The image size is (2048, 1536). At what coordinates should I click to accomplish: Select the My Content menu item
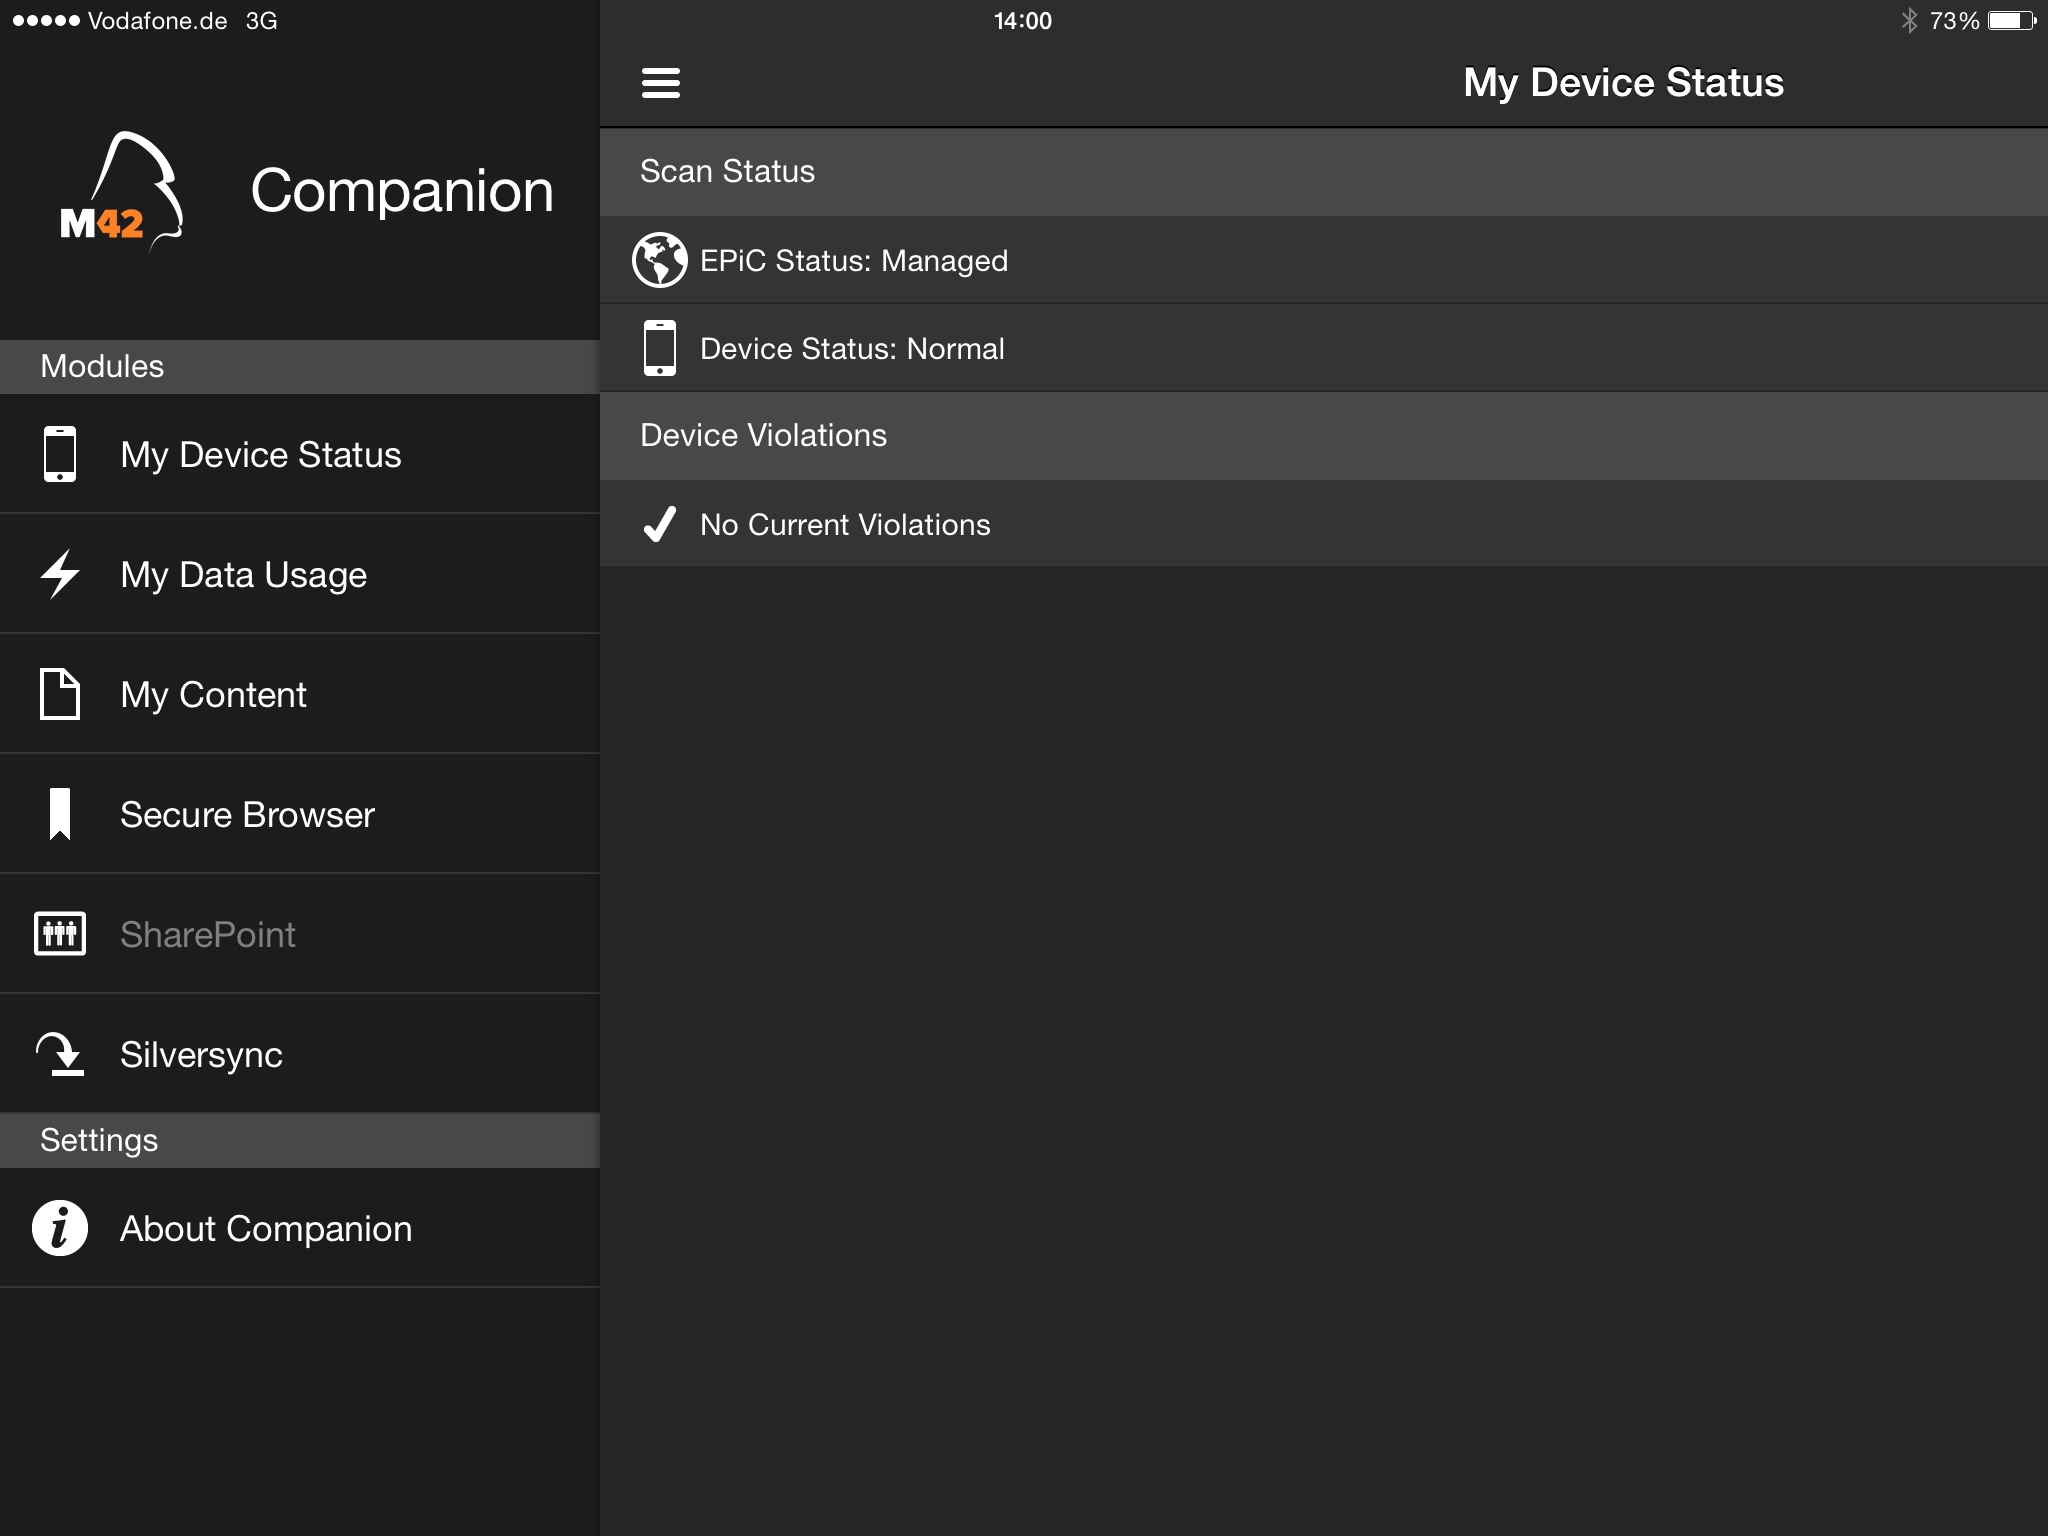pos(300,694)
